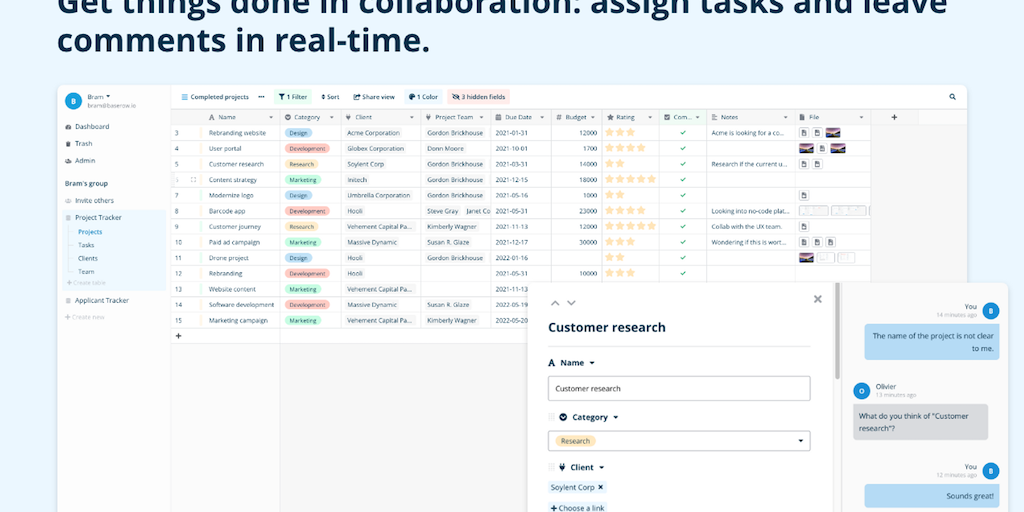Expand Bram account menu
Image resolution: width=1024 pixels, height=512 pixels.
coord(107,95)
